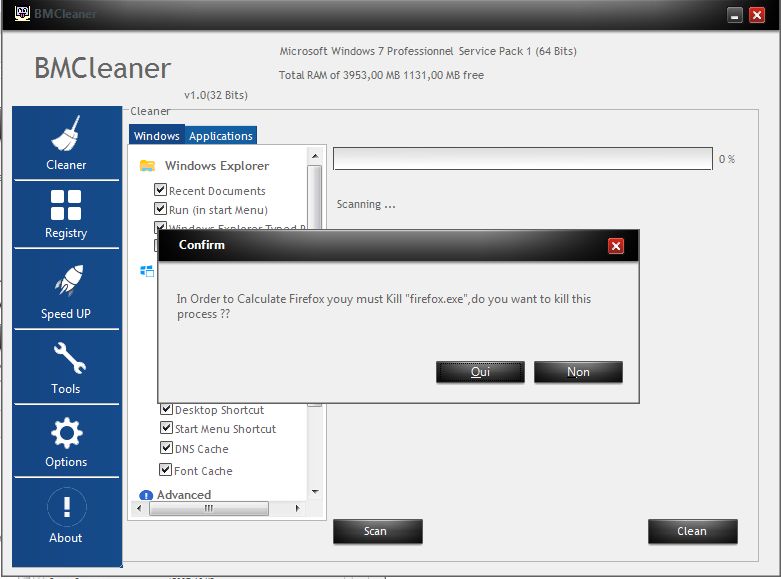Click the Clean button
Viewport: 781px width, 579px height.
pos(692,531)
